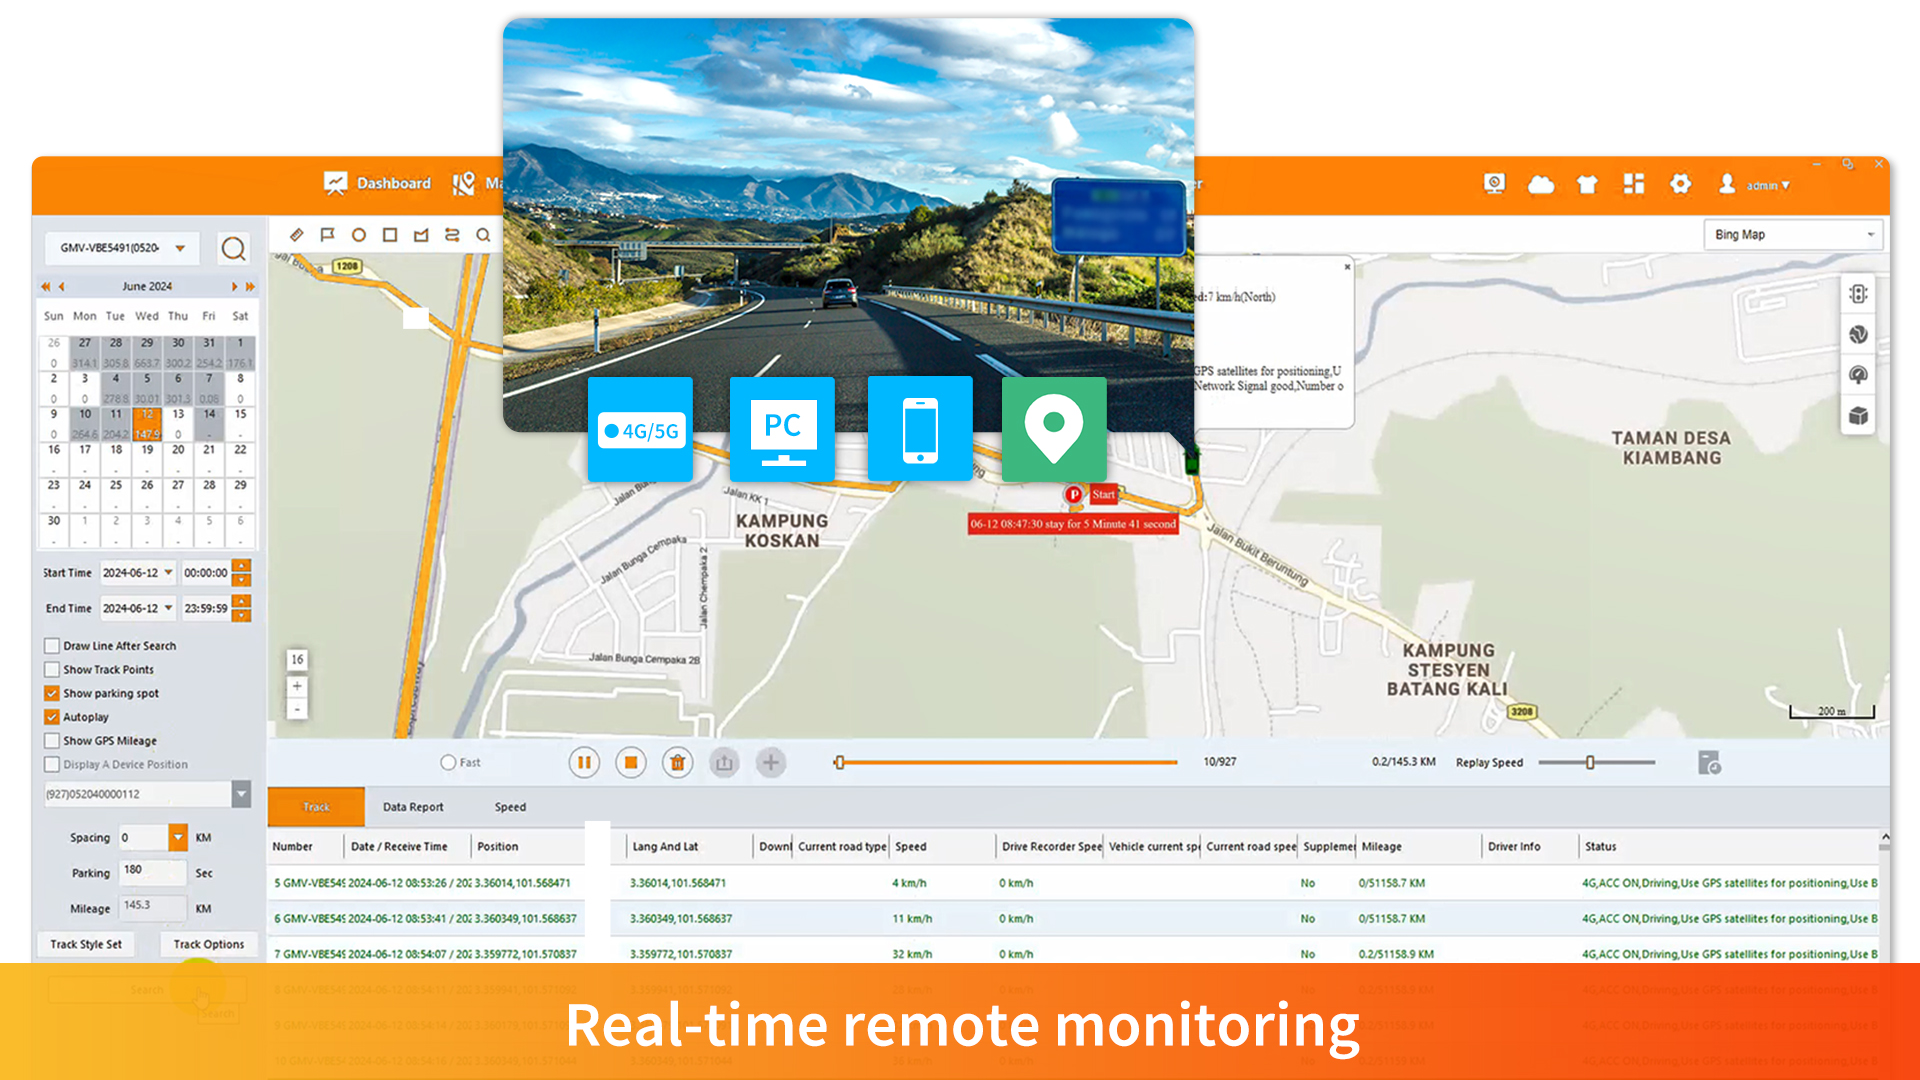
Task: Open the Dashboard tab
Action: pos(377,183)
